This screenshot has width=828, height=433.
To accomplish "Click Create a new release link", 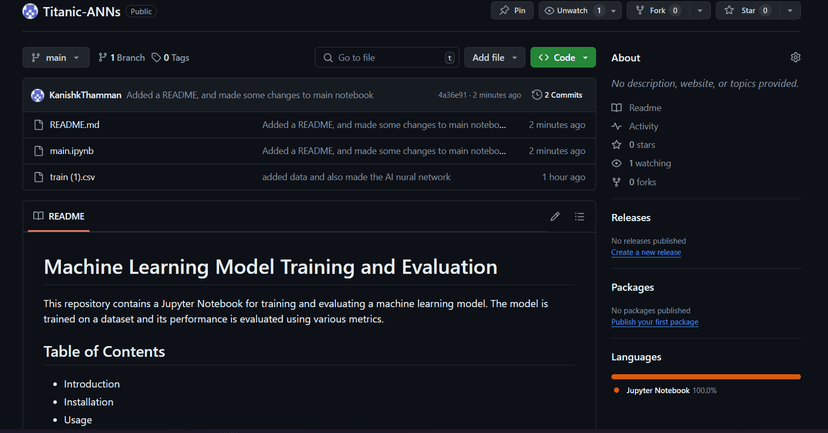I will (646, 253).
